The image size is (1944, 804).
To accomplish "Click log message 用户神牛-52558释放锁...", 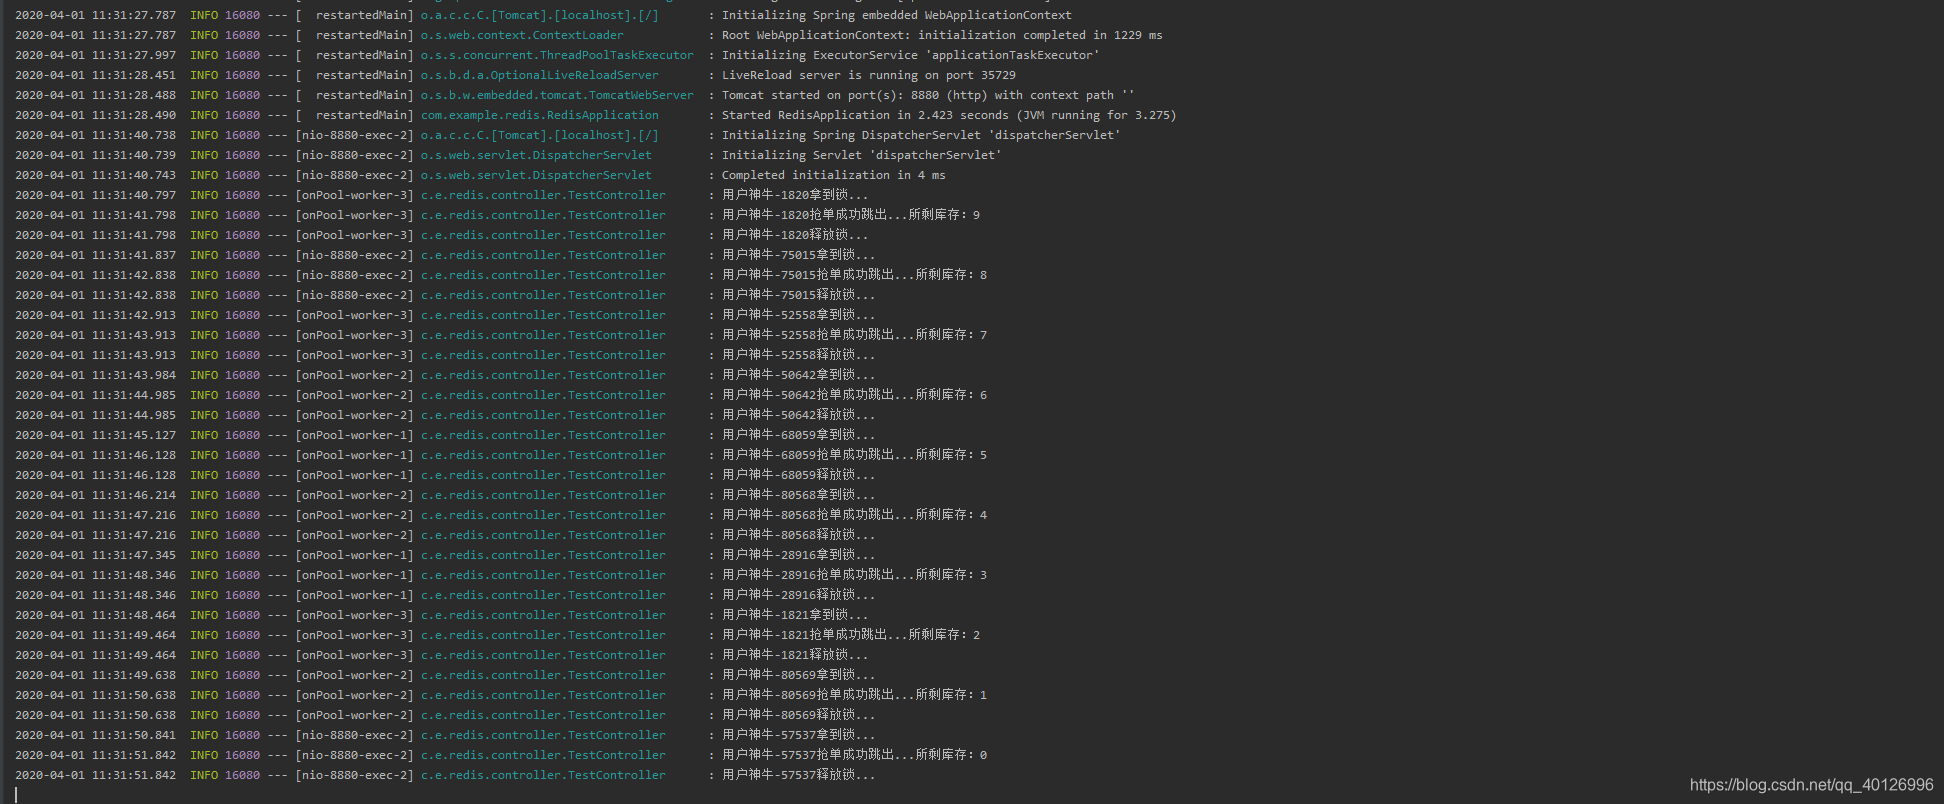I will pyautogui.click(x=799, y=355).
